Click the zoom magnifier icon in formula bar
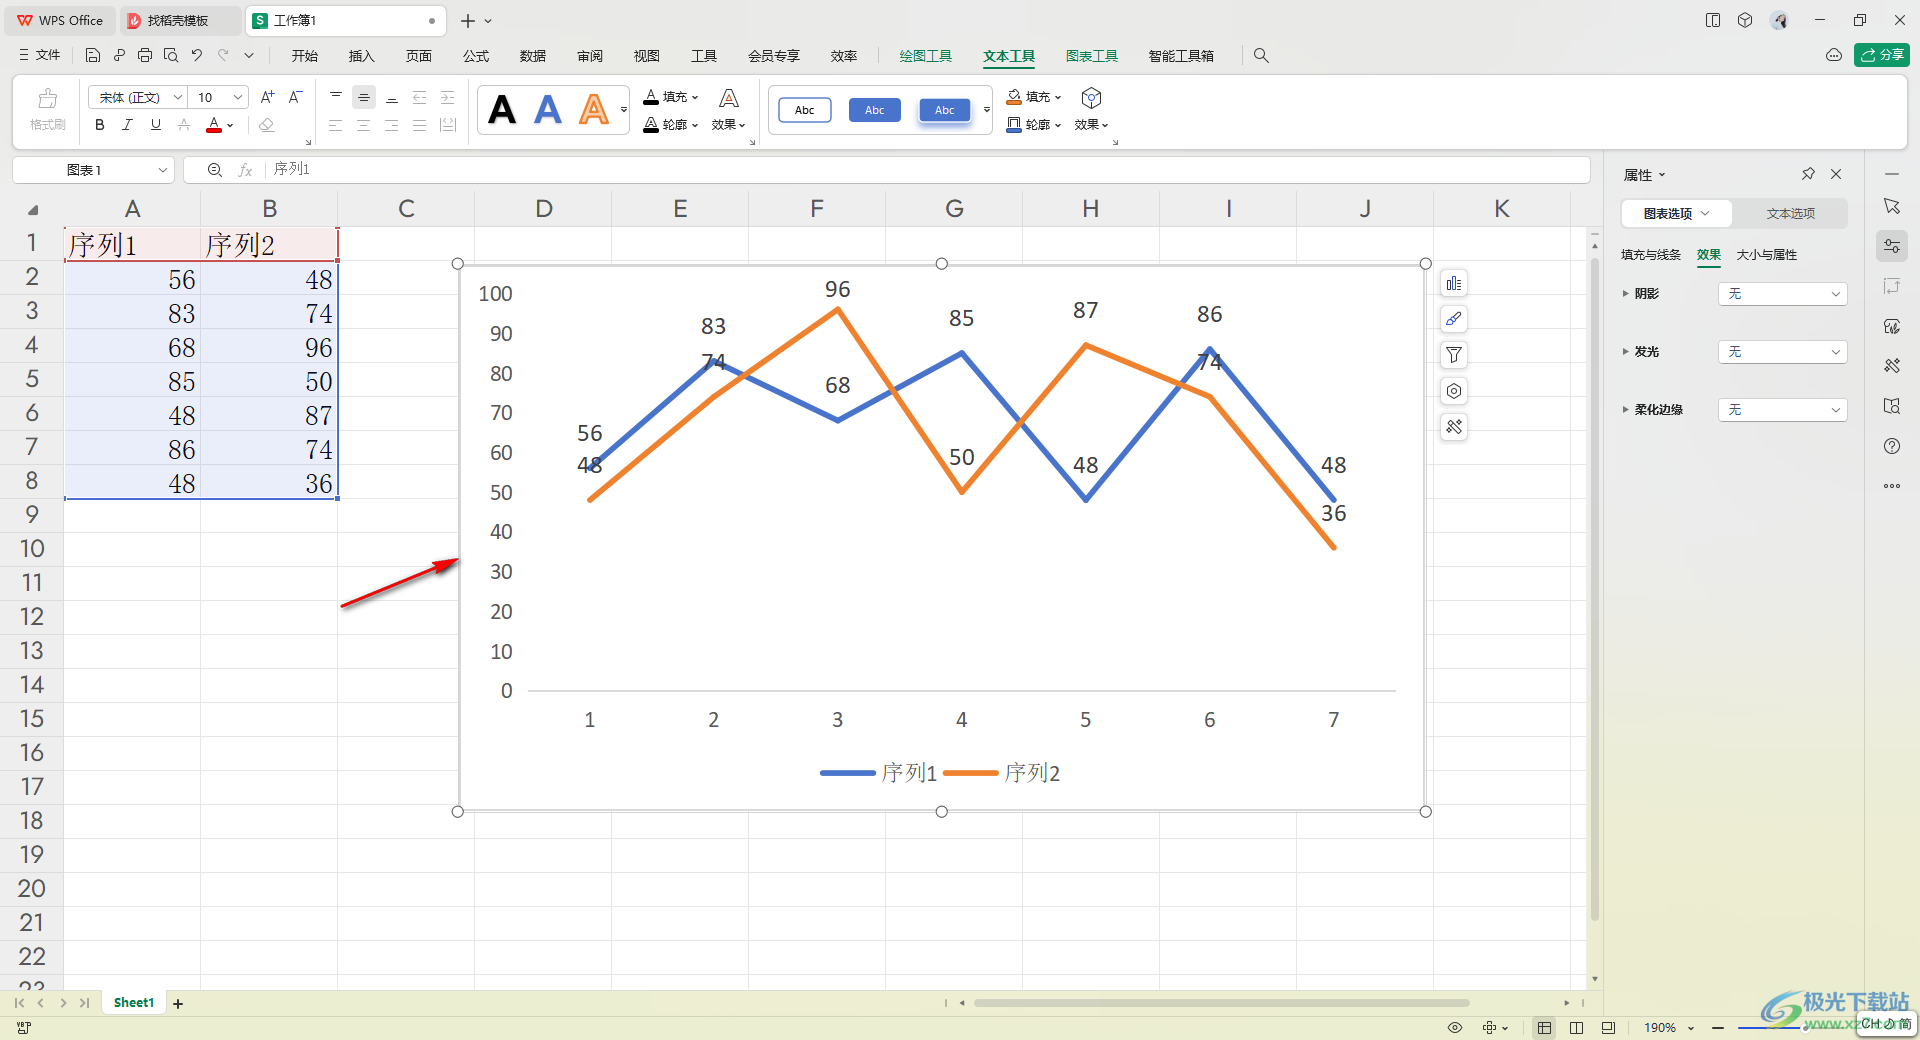 (x=215, y=170)
